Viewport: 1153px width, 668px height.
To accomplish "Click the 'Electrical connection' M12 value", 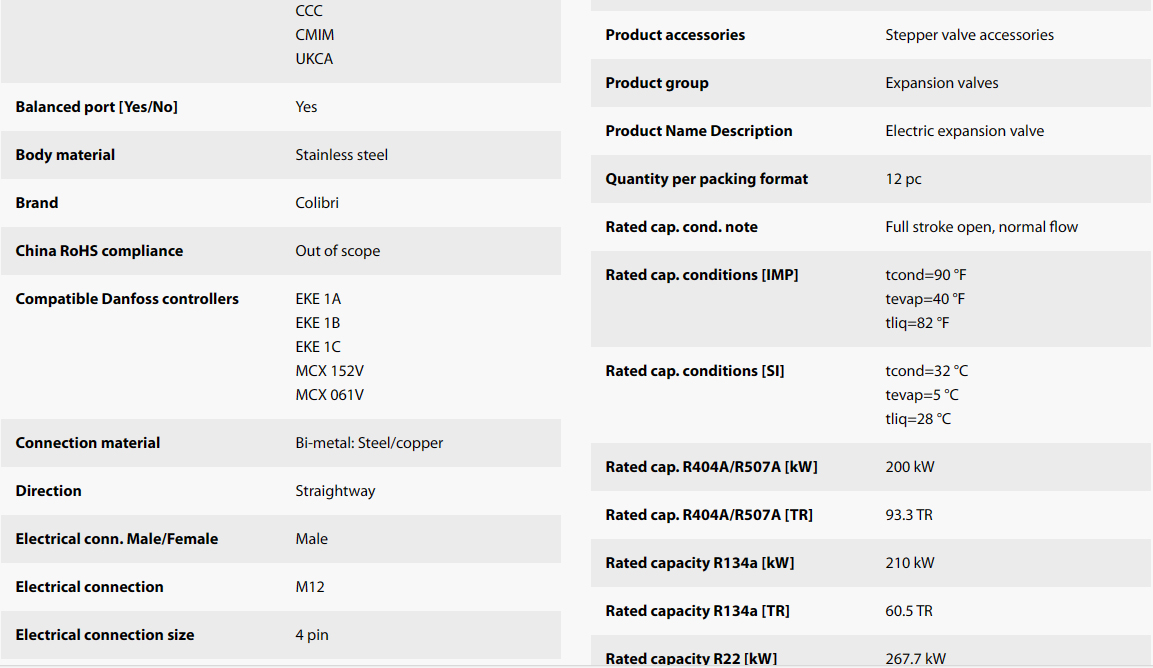I will point(310,587).
